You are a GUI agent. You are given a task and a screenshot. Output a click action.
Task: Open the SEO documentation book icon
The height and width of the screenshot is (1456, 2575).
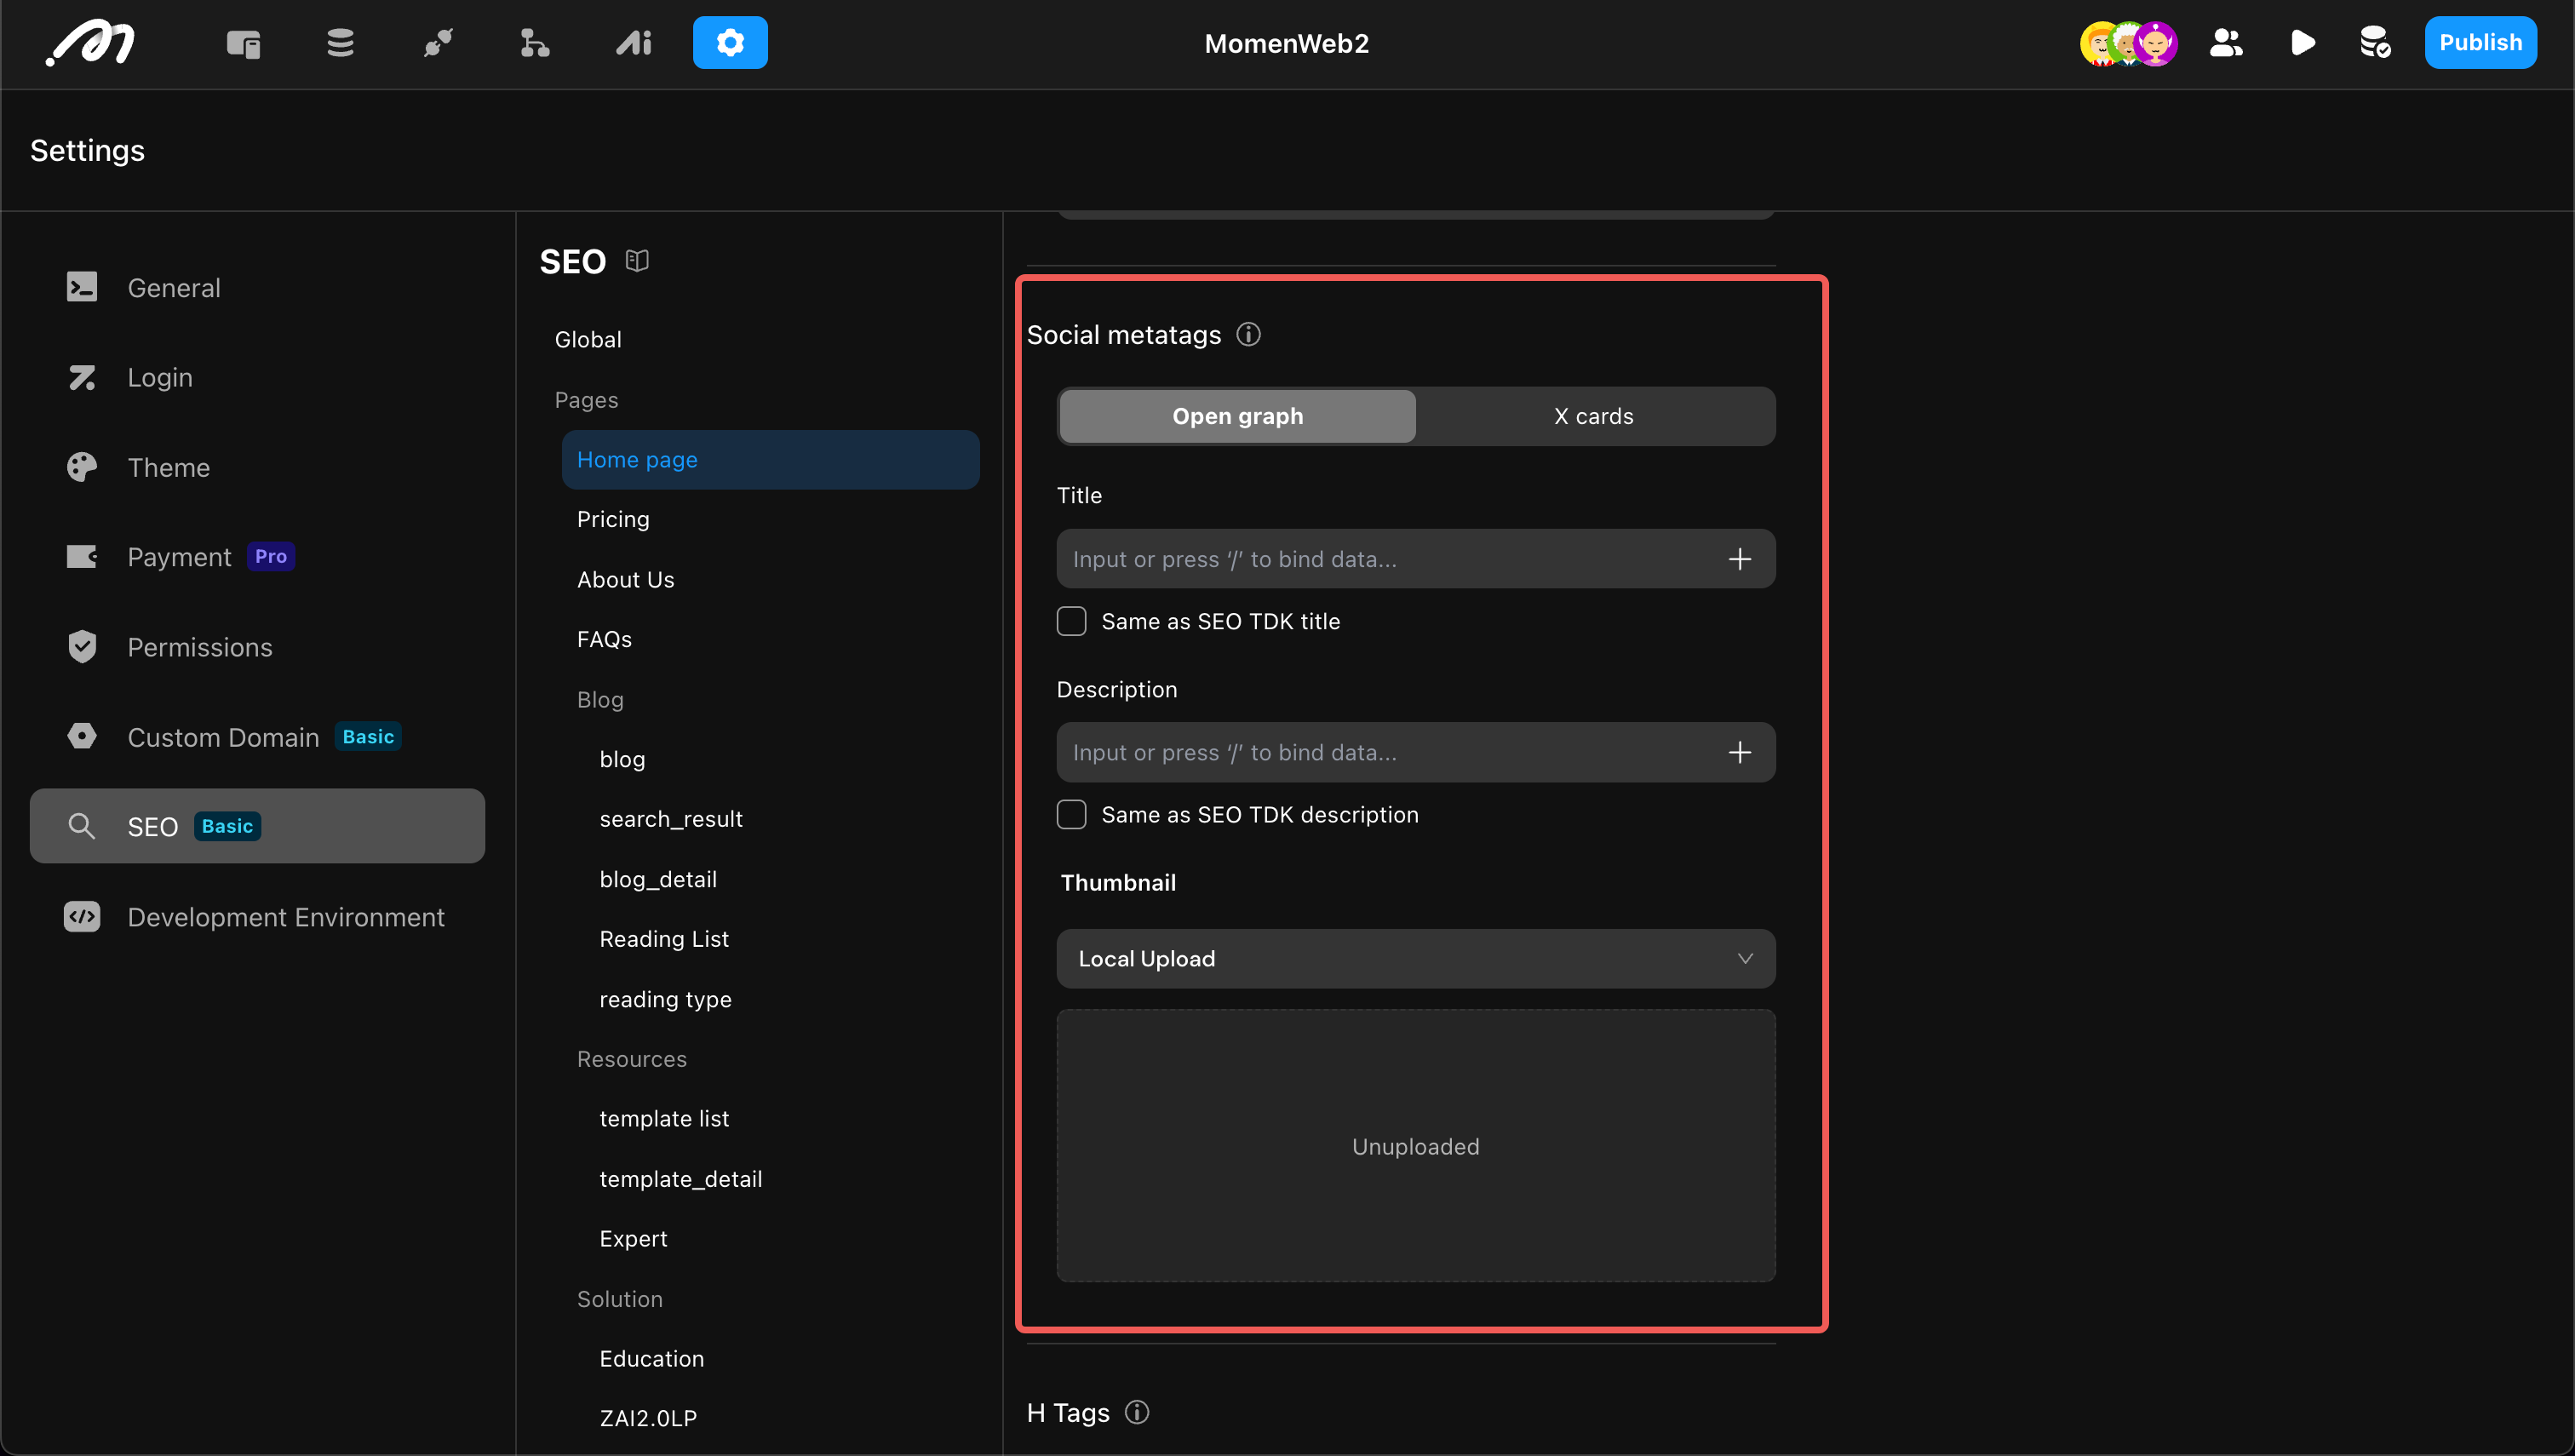pyautogui.click(x=637, y=261)
